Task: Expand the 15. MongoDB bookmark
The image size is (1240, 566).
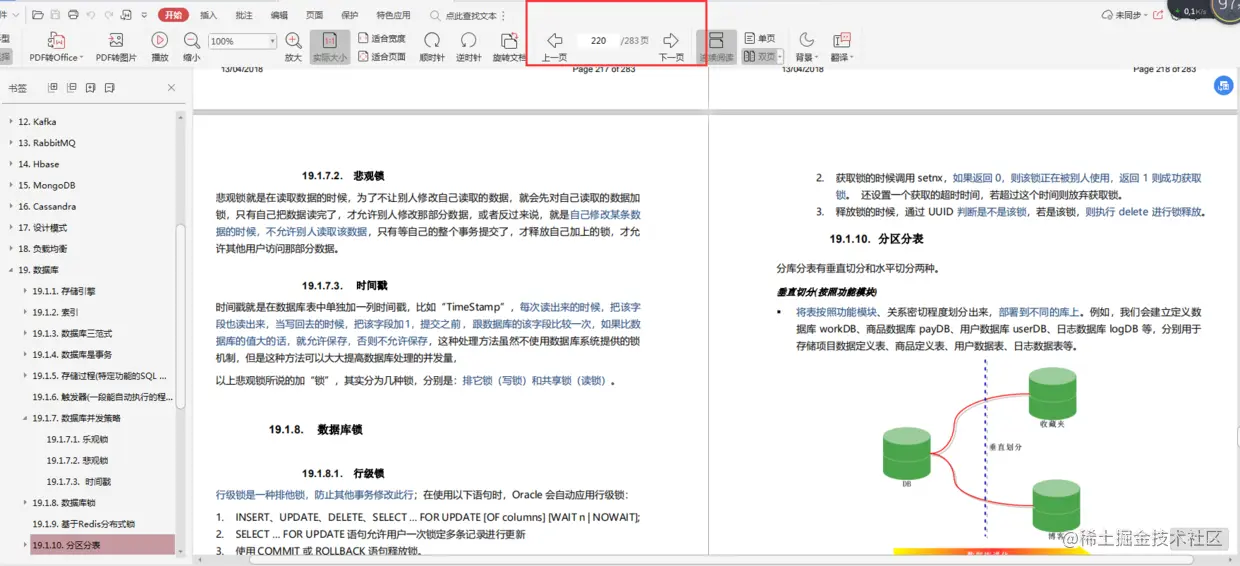Action: [x=11, y=185]
